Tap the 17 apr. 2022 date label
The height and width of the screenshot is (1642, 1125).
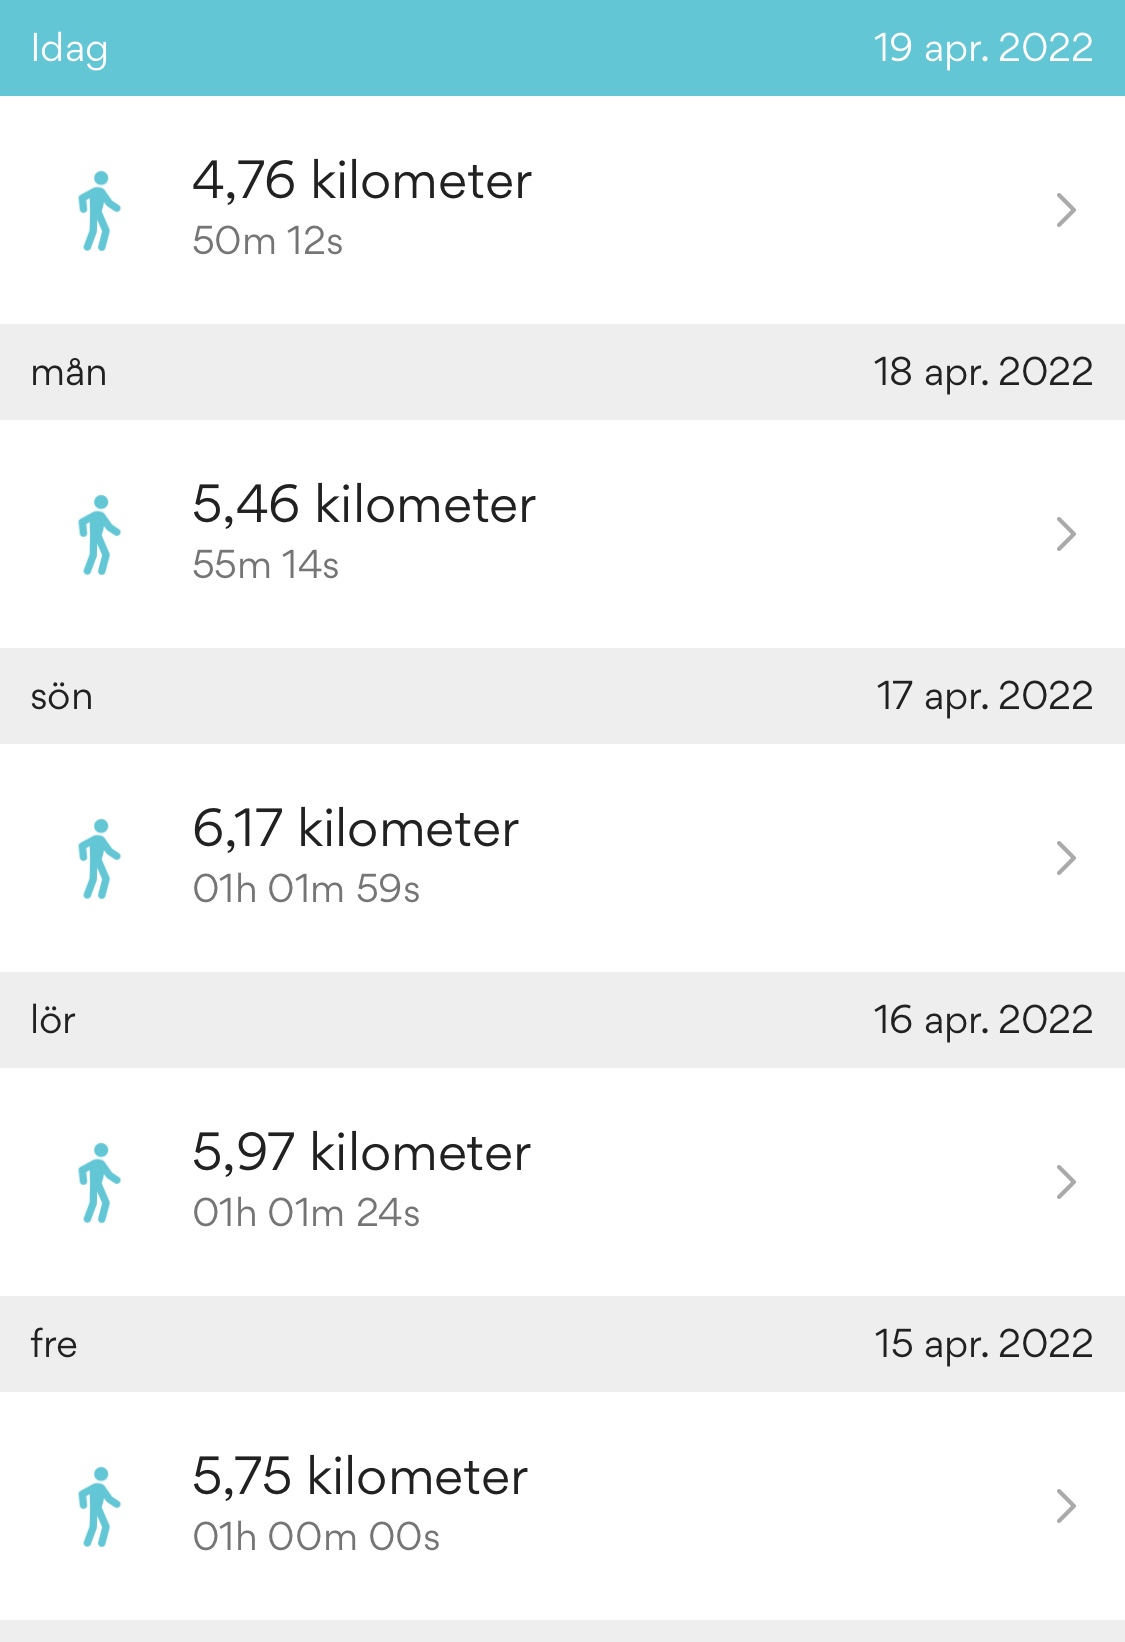984,696
